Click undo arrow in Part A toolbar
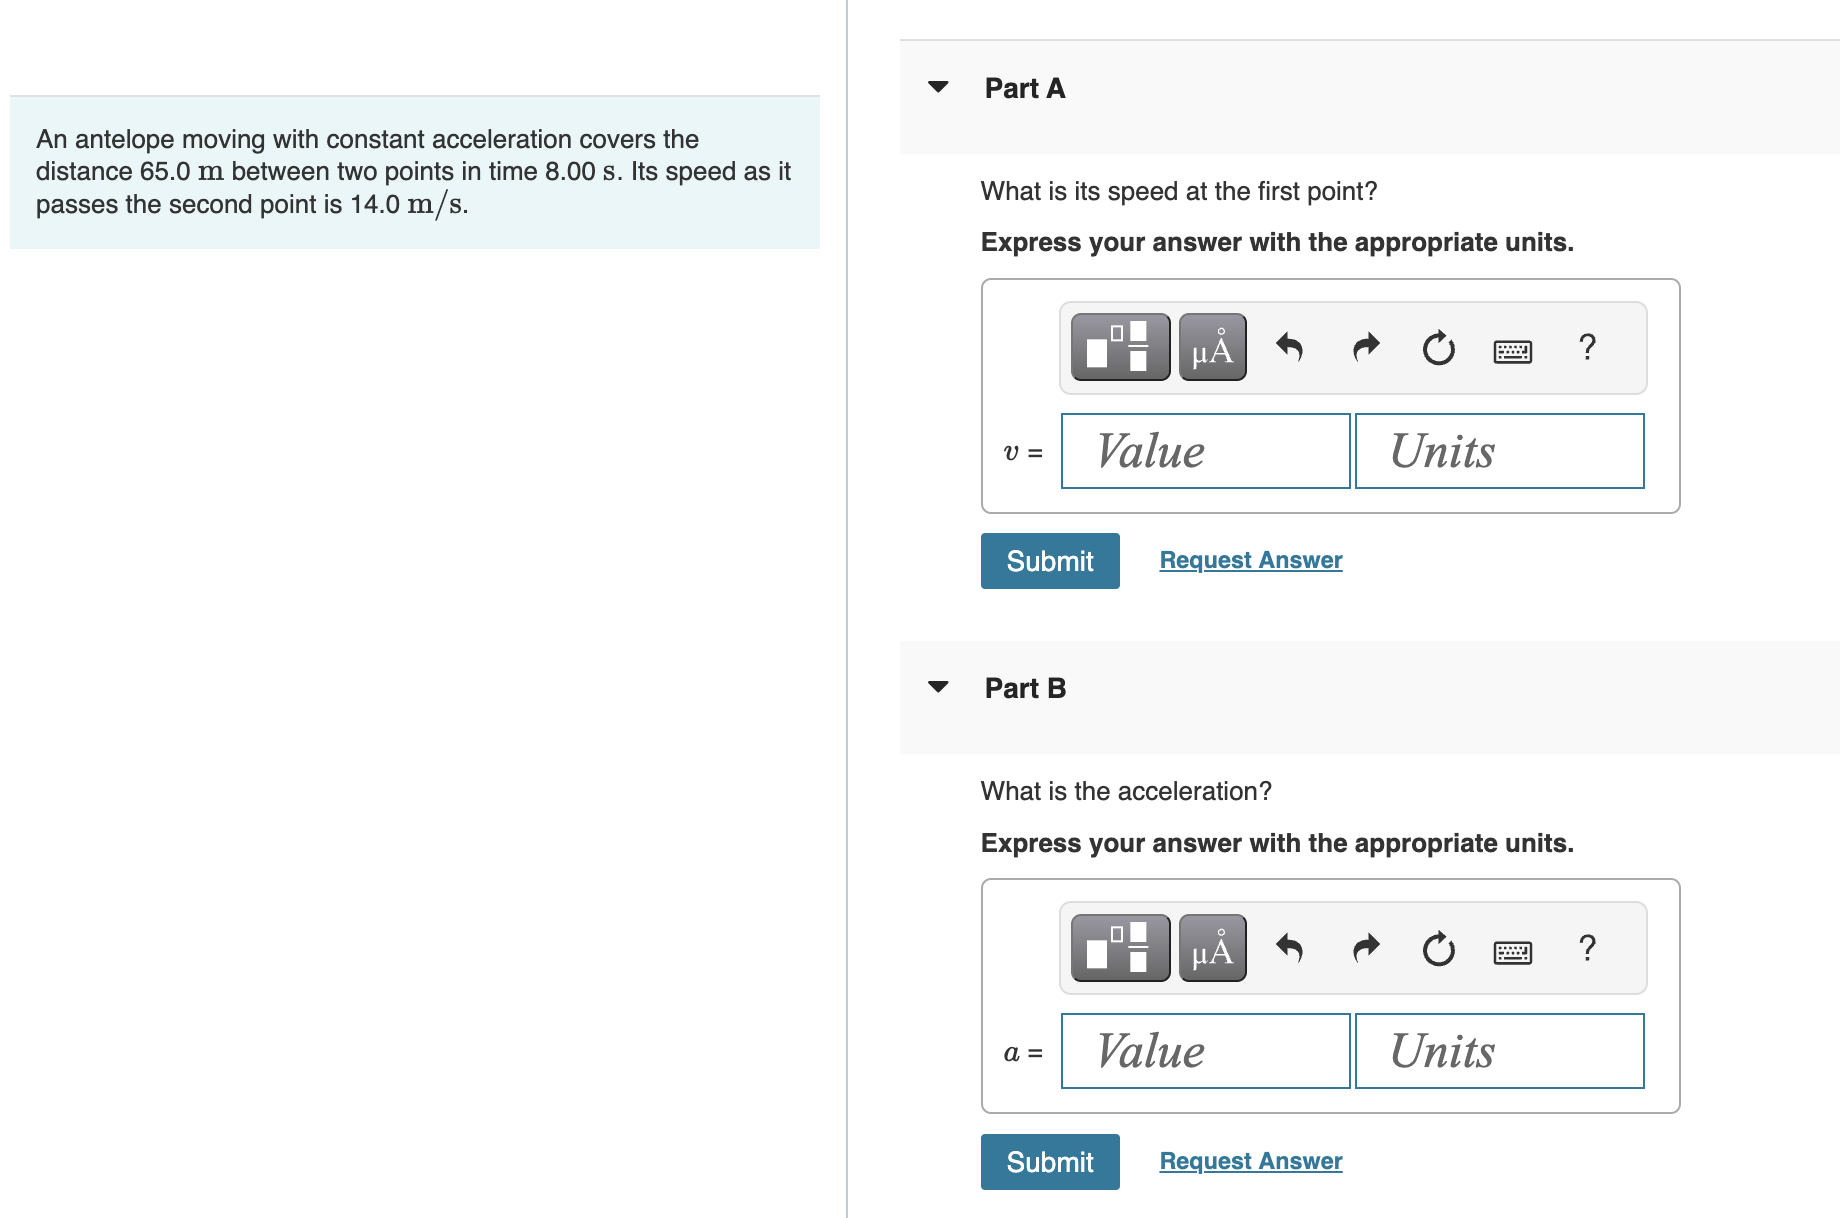The height and width of the screenshot is (1218, 1840). [x=1289, y=347]
